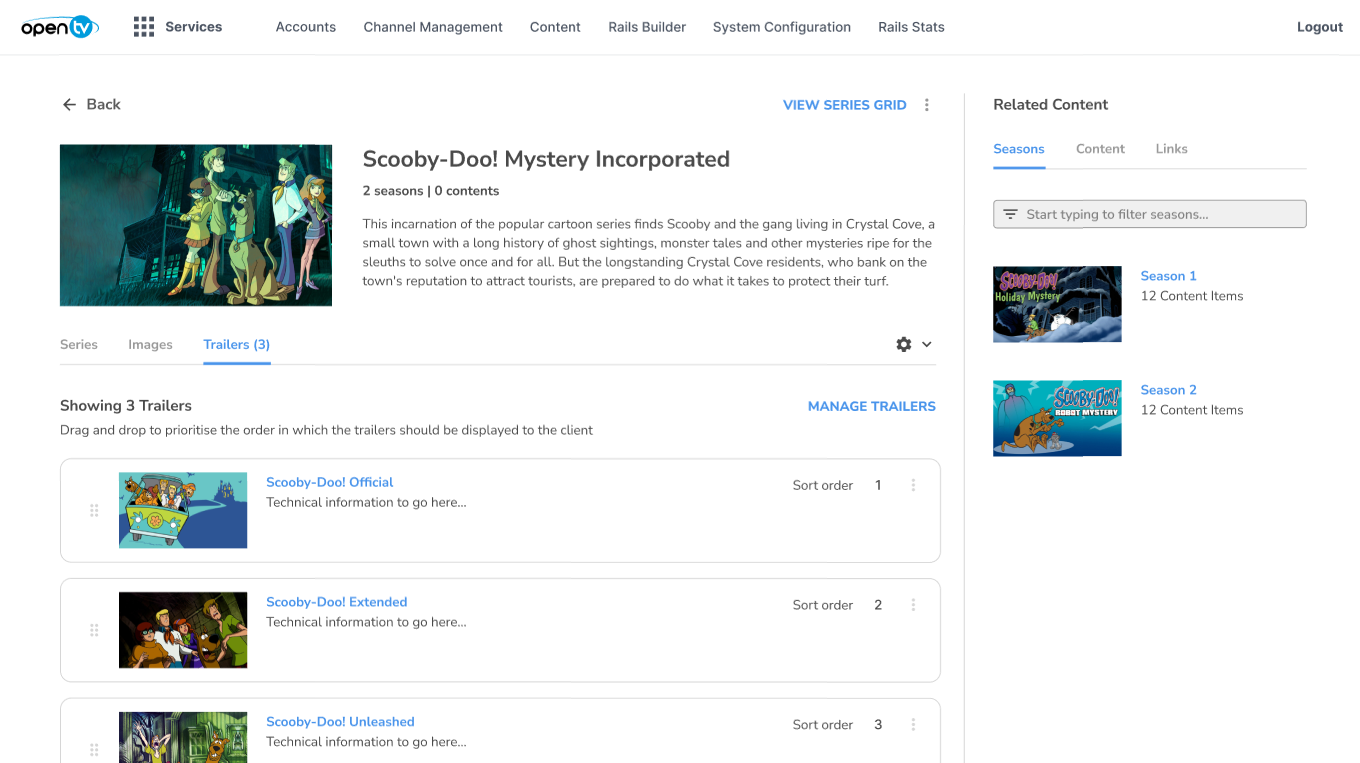Viewport: 1360px width, 763px height.
Task: Click the MANAGE TRAILERS button
Action: click(x=872, y=406)
